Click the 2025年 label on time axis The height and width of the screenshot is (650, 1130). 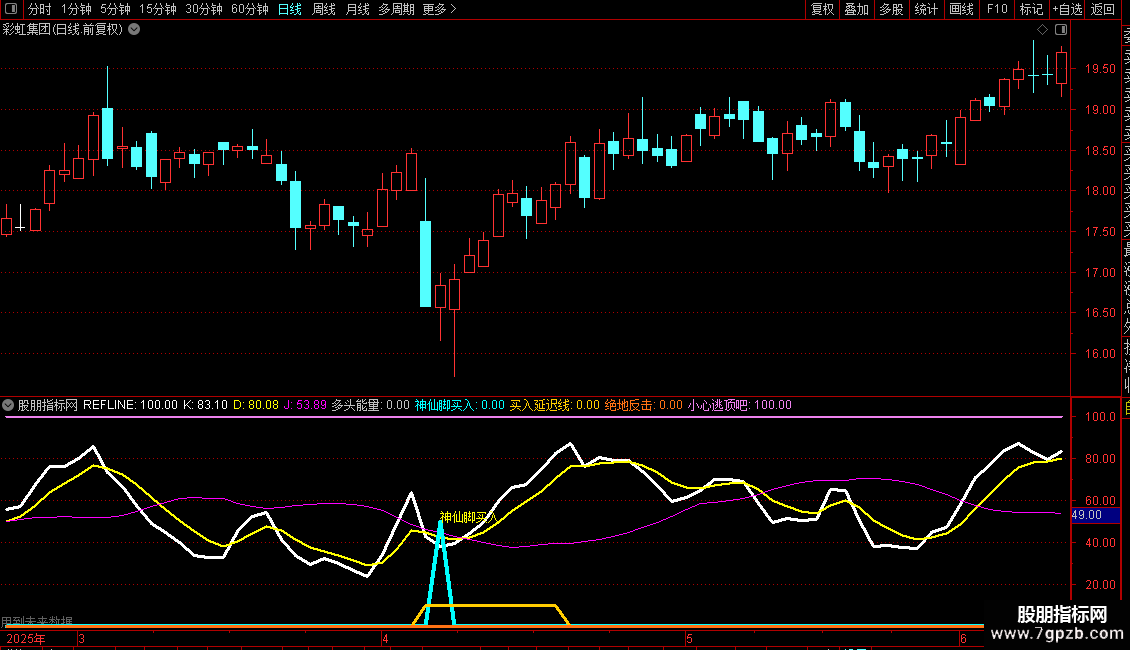coord(26,638)
